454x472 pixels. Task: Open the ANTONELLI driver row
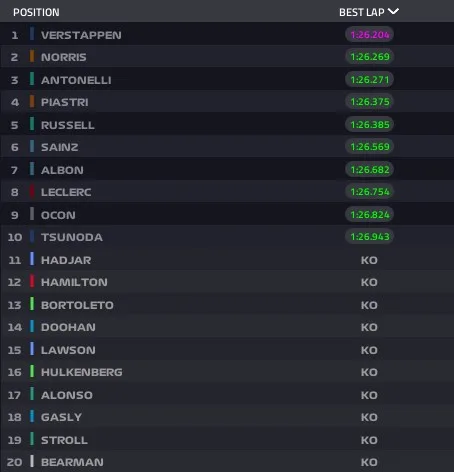(x=227, y=79)
